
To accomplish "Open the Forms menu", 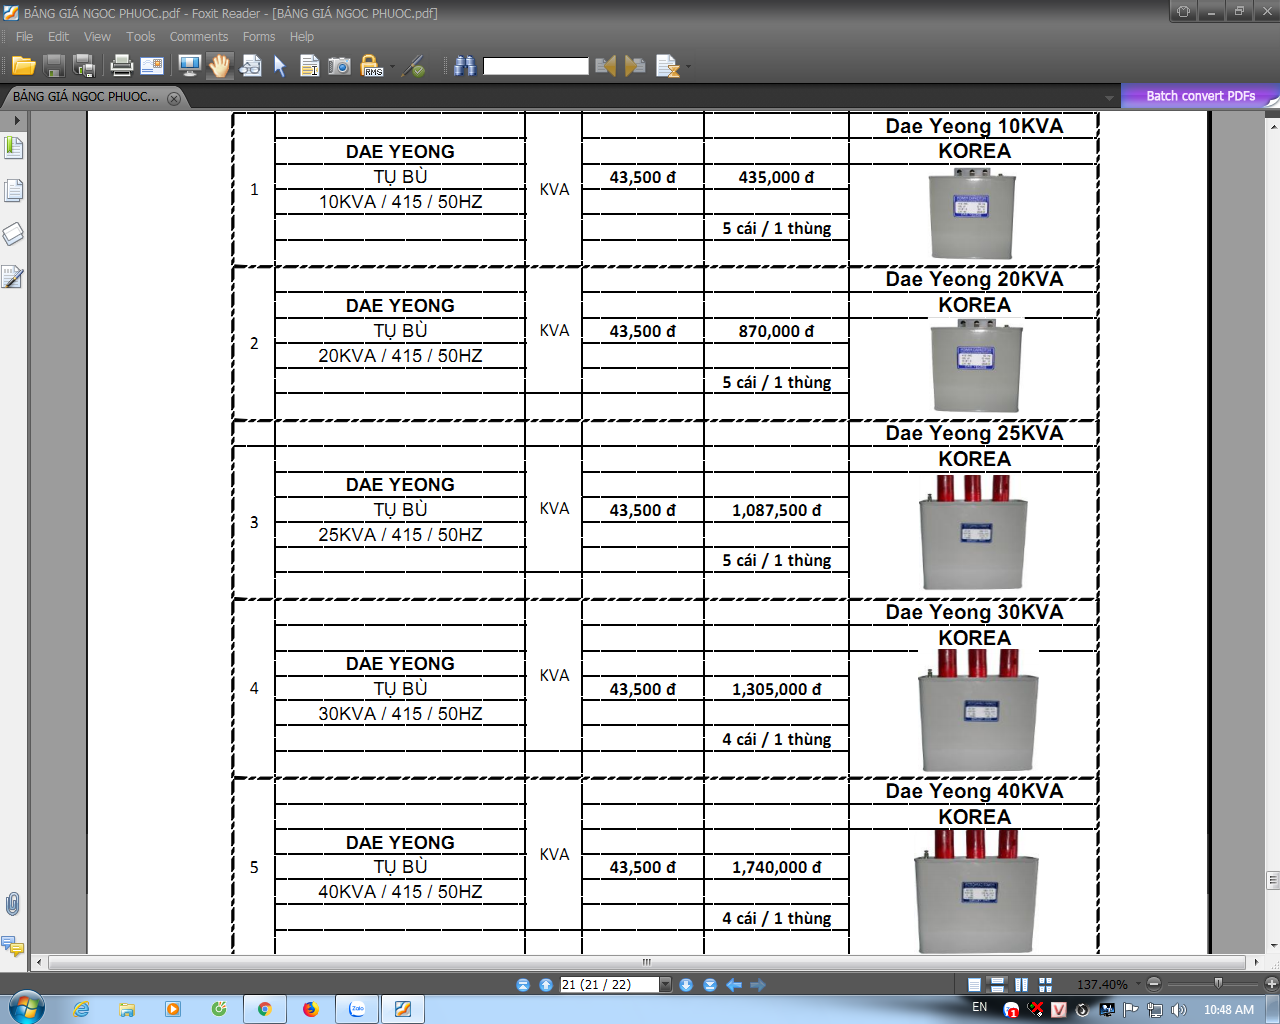I will 258,37.
